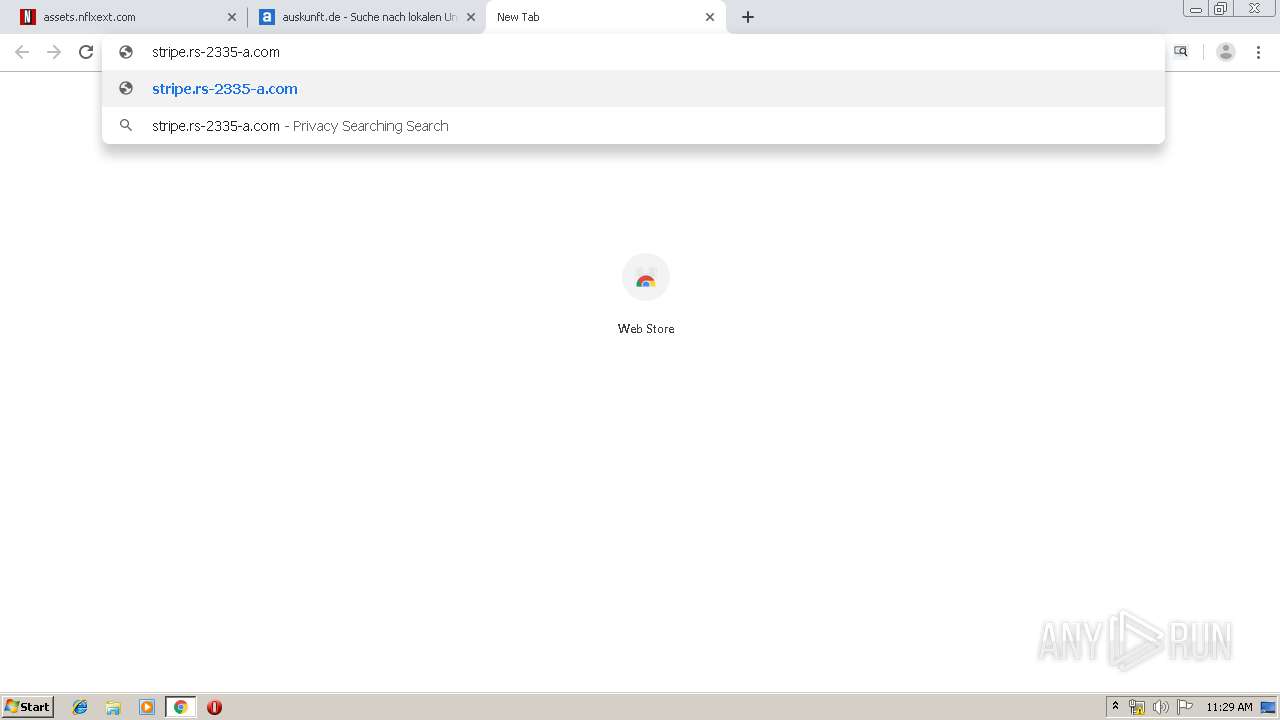This screenshot has width=1280, height=720.
Task: Open the Chrome profile avatar
Action: point(1226,52)
